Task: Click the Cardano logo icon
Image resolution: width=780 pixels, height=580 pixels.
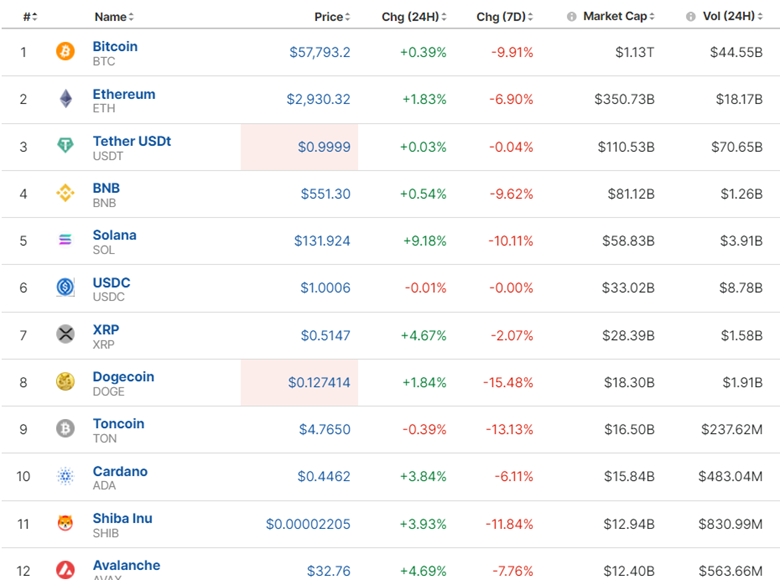Action: pyautogui.click(x=65, y=476)
